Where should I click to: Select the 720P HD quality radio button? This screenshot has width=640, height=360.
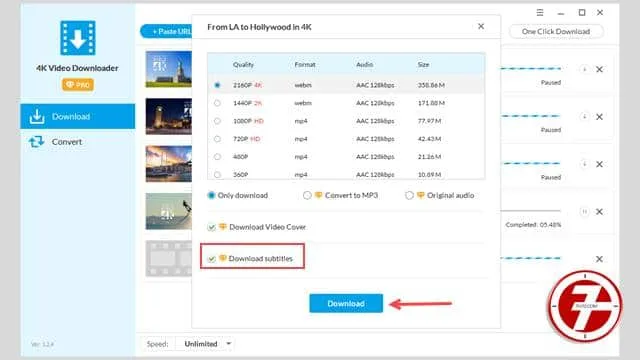(217, 139)
